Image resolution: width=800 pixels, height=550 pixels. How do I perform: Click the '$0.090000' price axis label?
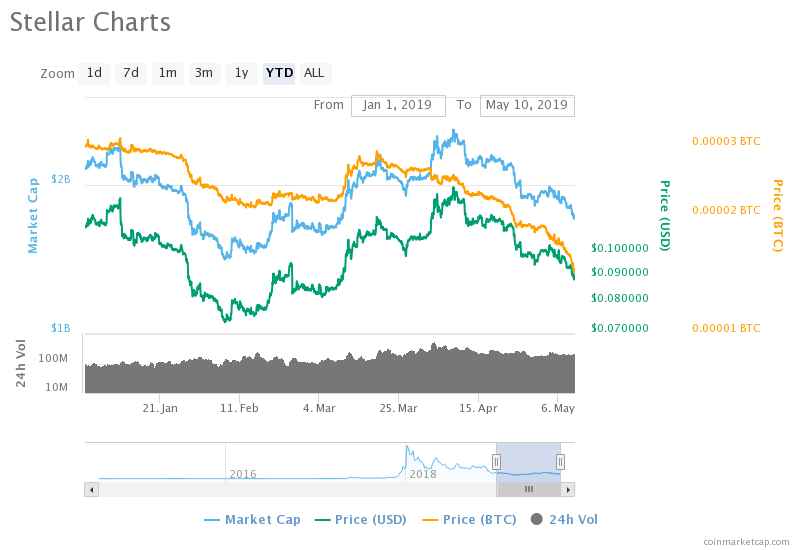click(619, 272)
